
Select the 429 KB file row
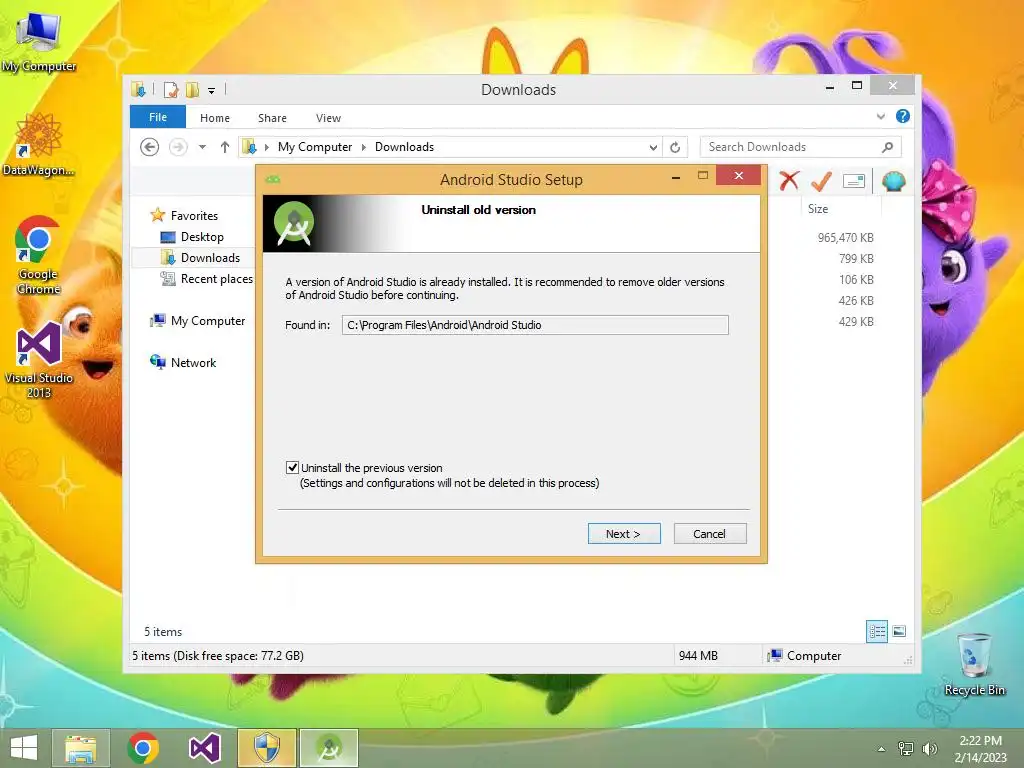856,321
